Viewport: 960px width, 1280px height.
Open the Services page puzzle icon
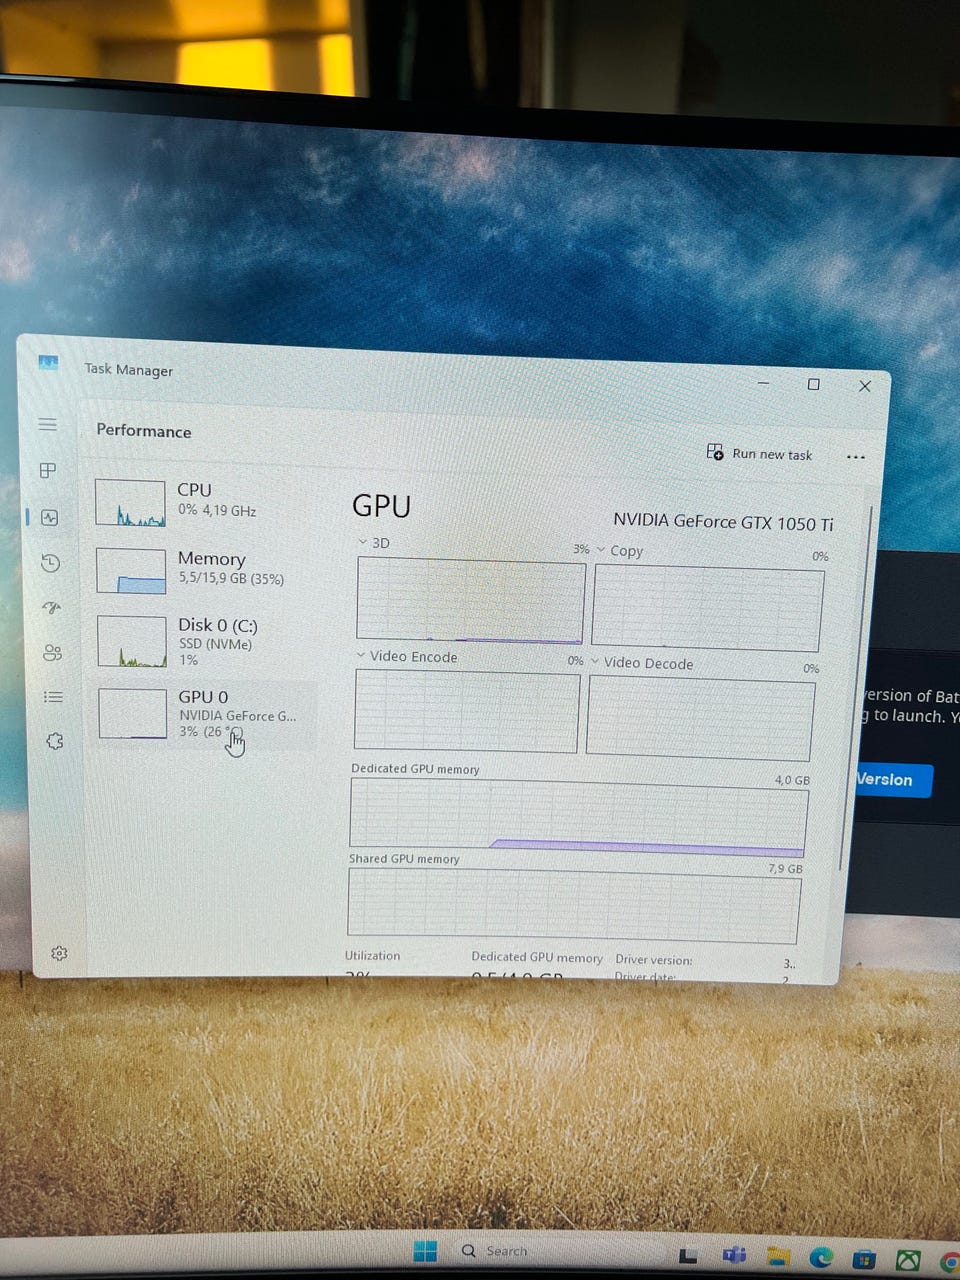pyautogui.click(x=55, y=741)
